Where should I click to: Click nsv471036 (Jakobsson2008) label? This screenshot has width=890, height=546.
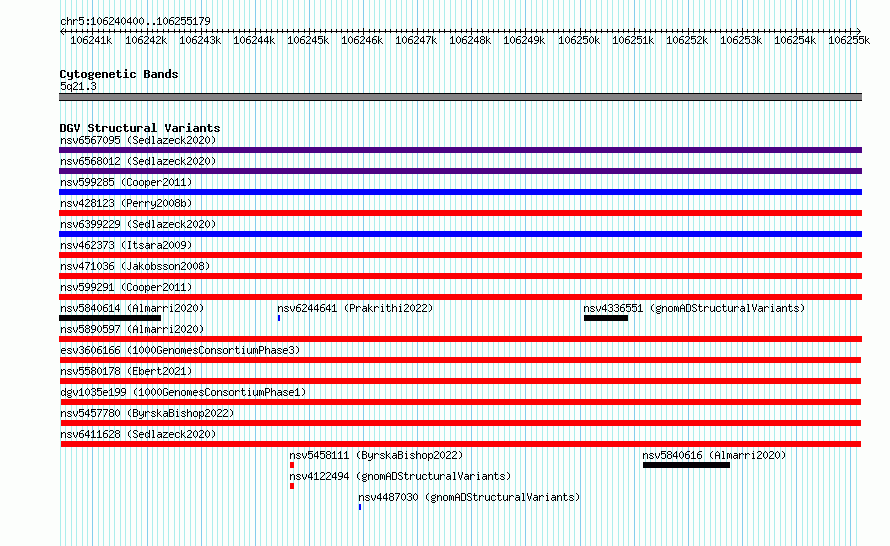(x=135, y=266)
